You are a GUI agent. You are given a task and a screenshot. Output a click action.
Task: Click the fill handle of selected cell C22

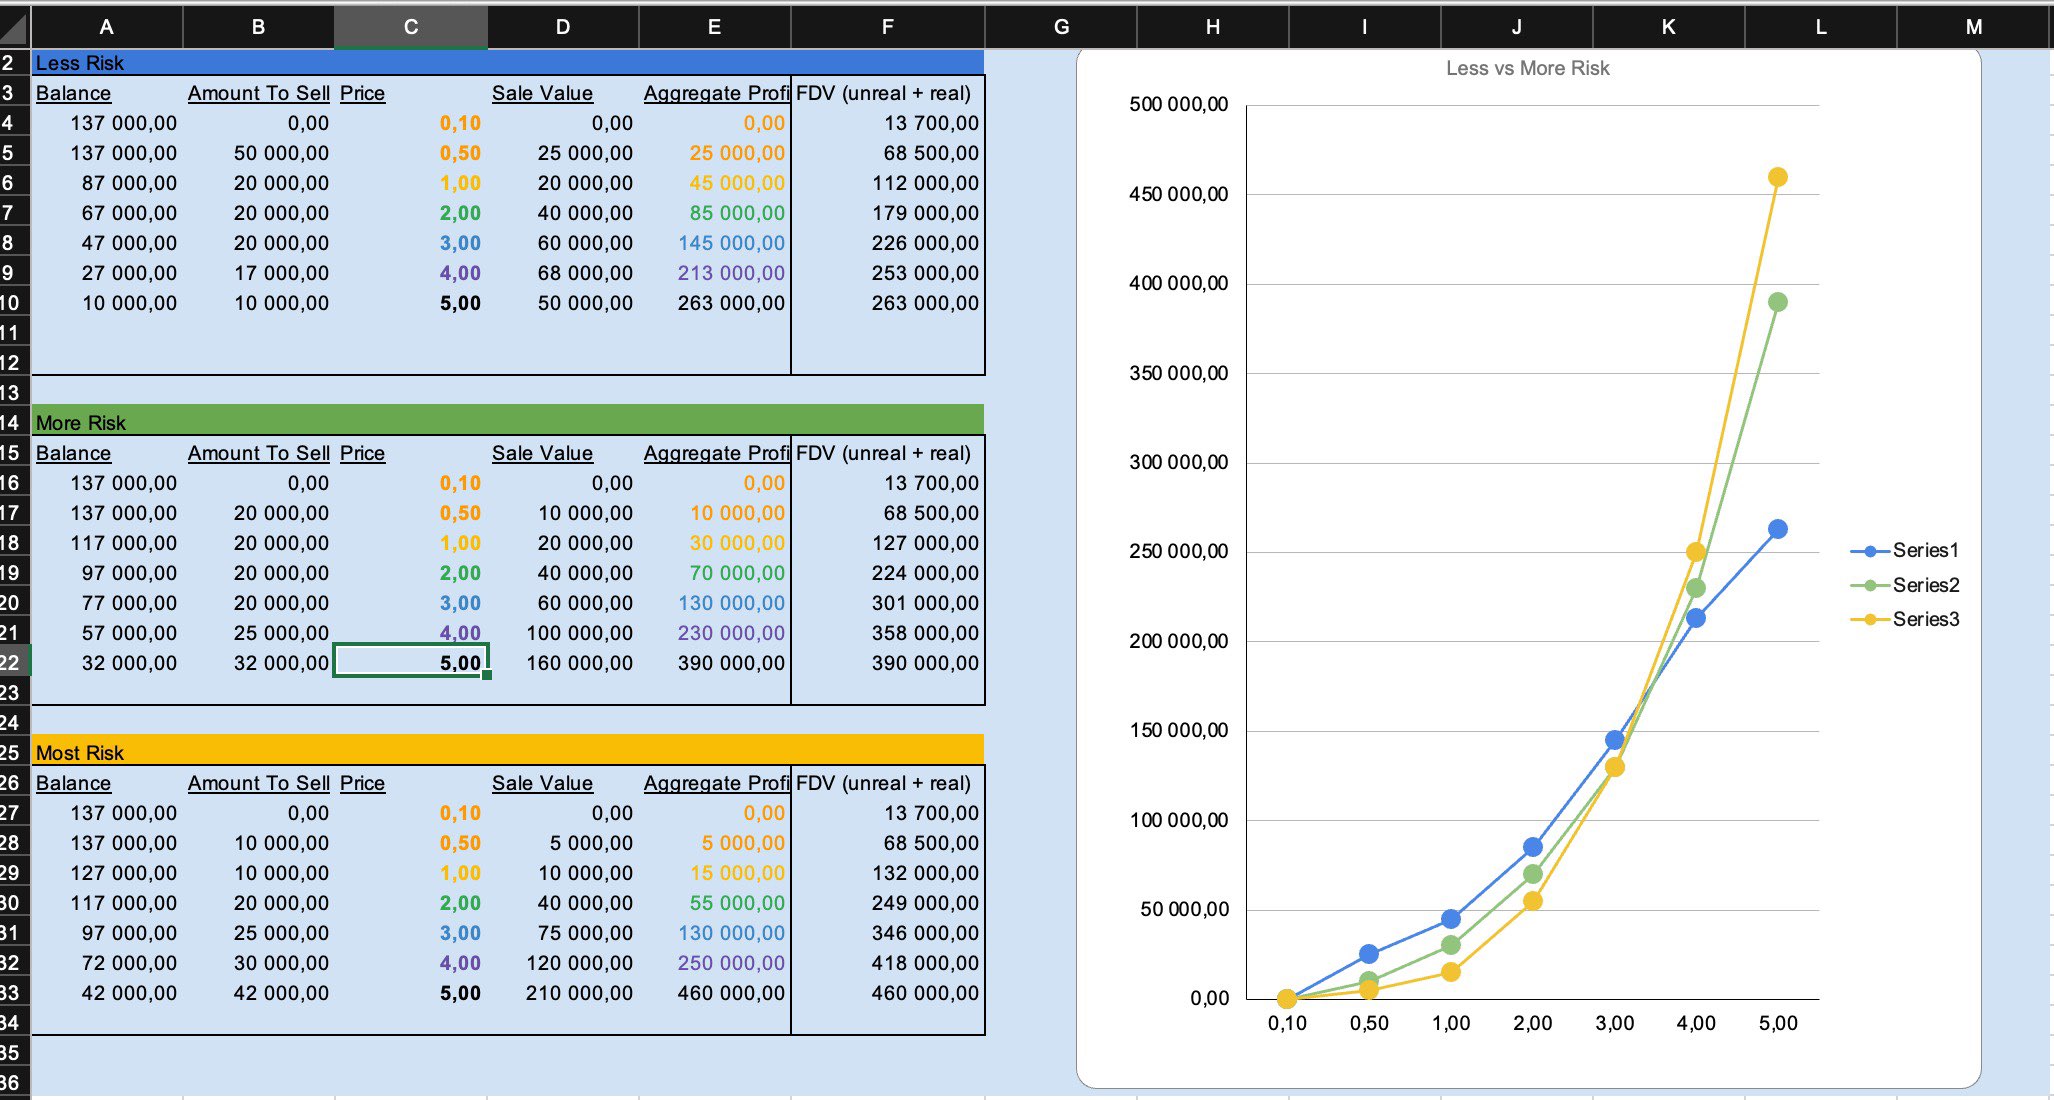[x=487, y=676]
